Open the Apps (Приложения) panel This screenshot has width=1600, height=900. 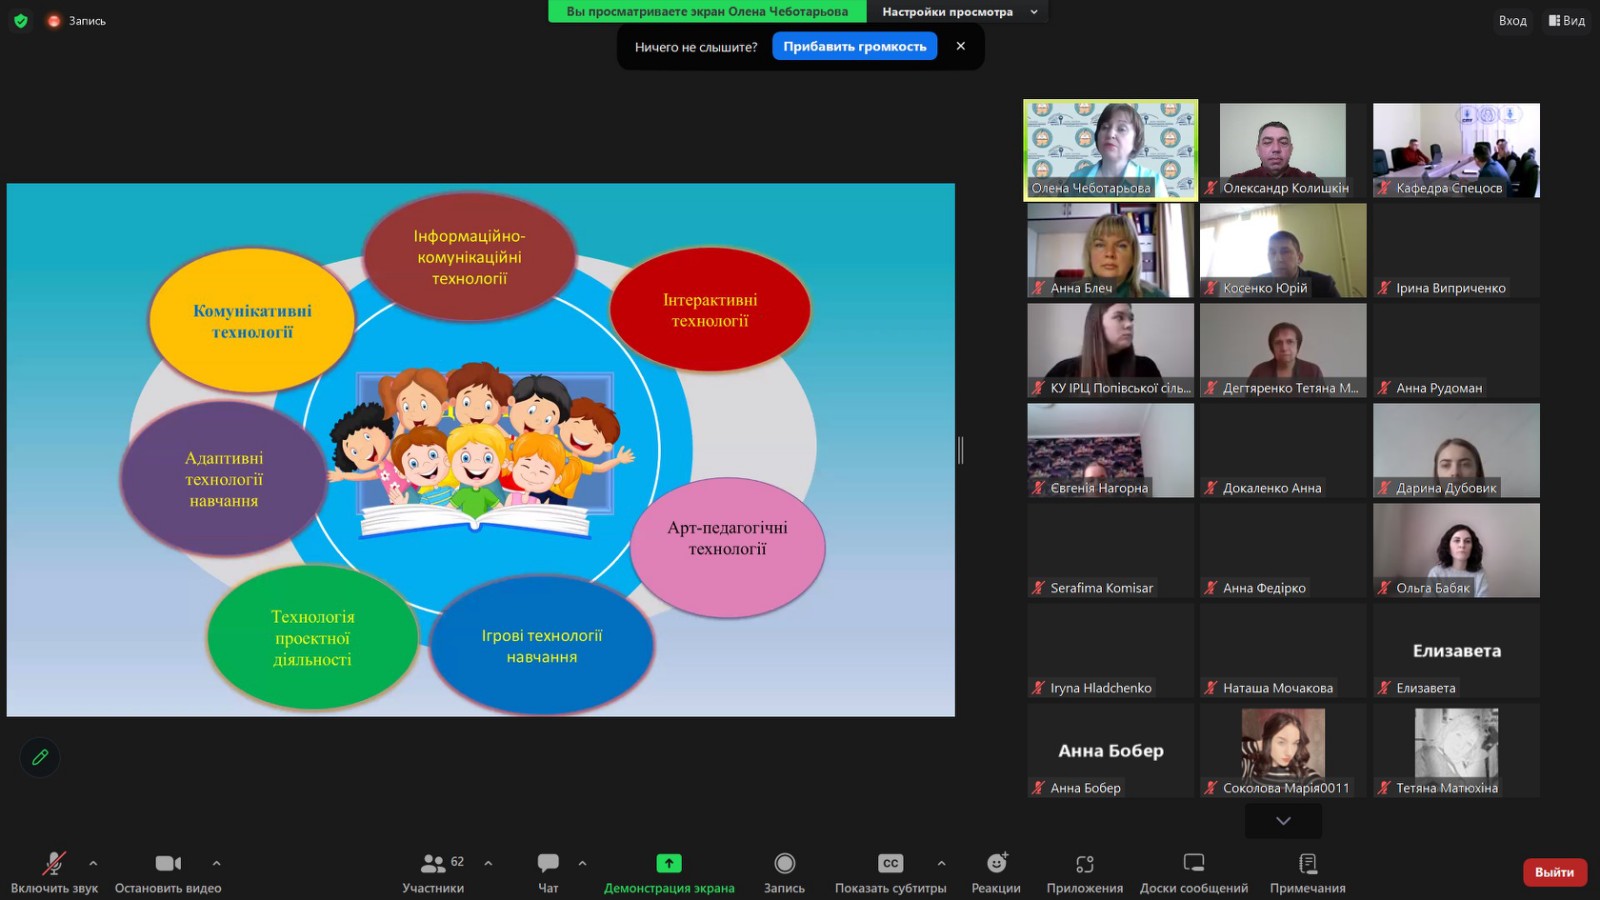1084,863
